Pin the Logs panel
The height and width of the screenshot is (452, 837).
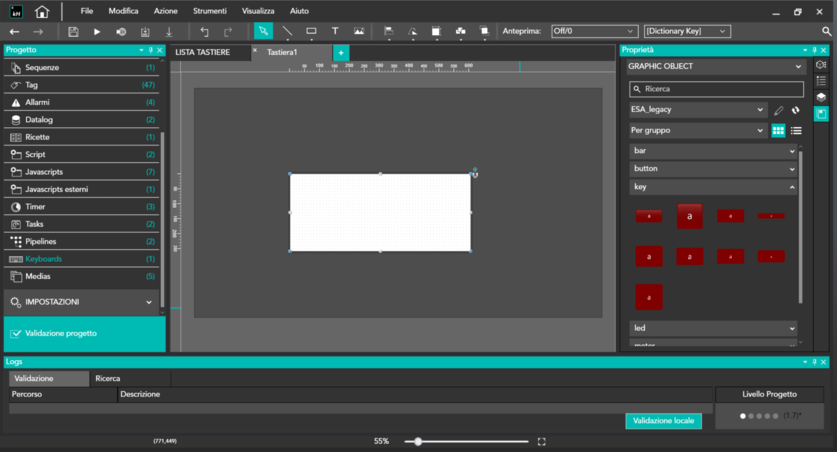point(815,362)
